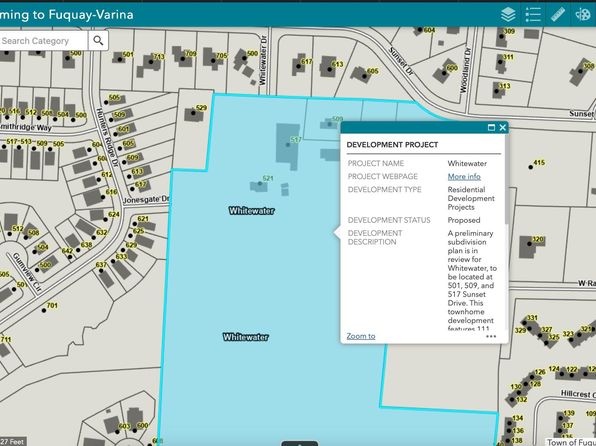Click address point 415 on map
Screen dimensions: 596x446
pos(531,167)
